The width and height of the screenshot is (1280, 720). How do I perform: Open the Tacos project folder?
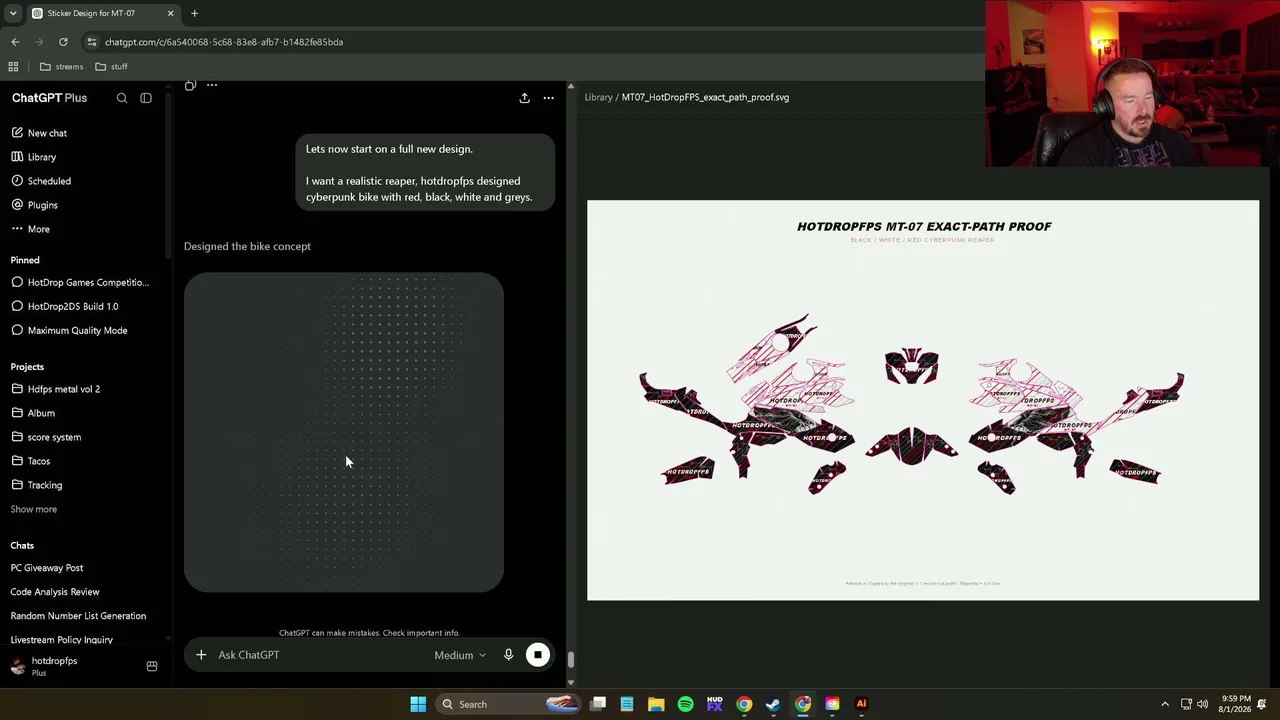click(31, 461)
